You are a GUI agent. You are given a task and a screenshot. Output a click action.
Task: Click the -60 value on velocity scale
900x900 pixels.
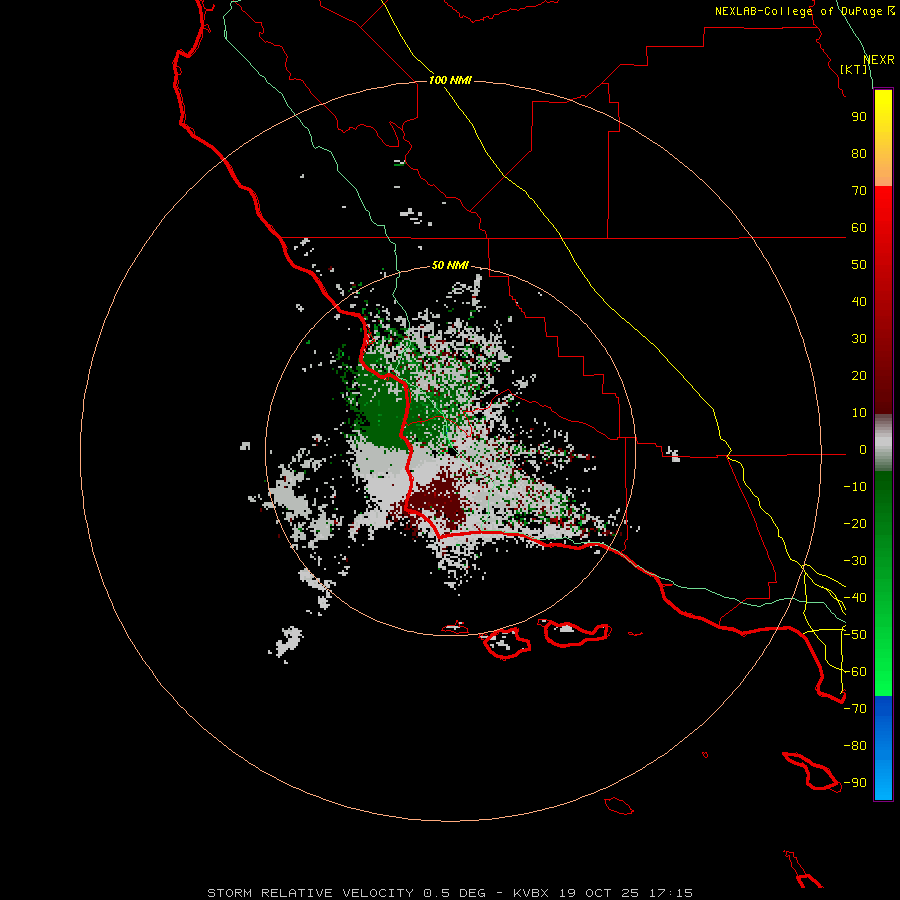[855, 672]
